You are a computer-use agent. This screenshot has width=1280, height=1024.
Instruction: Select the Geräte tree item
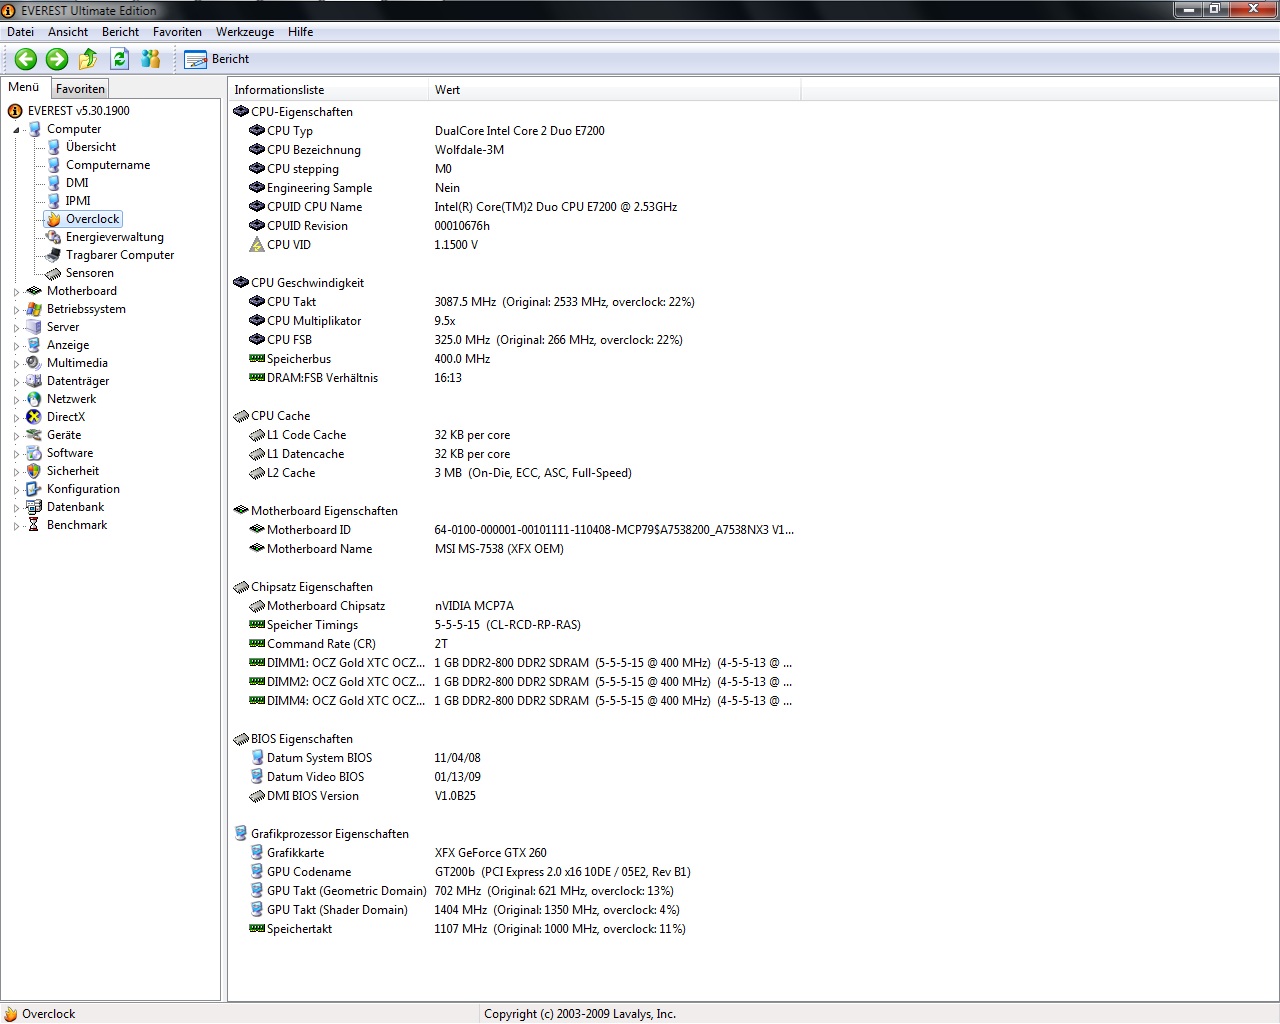(x=64, y=435)
